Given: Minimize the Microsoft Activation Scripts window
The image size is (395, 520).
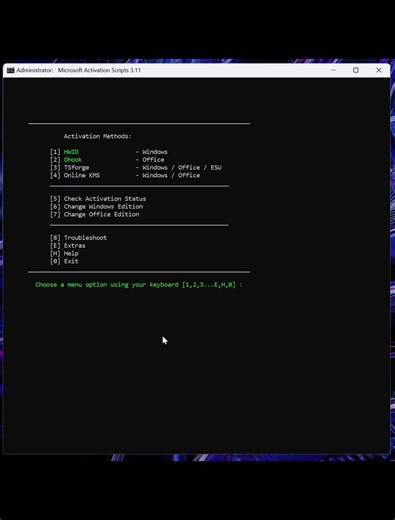Looking at the screenshot, I should coord(333,70).
